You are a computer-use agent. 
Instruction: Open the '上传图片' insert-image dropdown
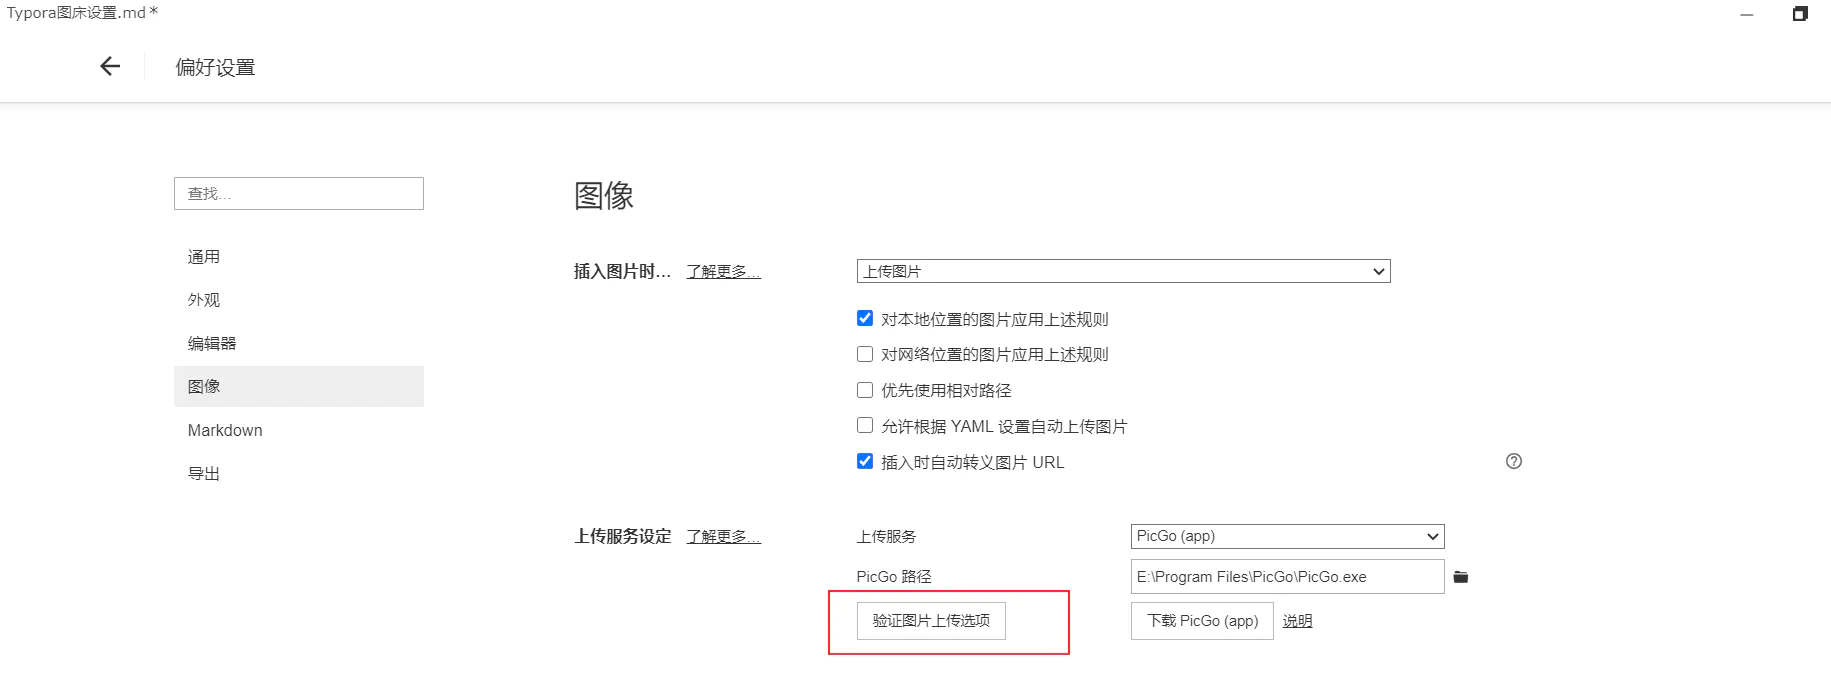coord(1123,271)
